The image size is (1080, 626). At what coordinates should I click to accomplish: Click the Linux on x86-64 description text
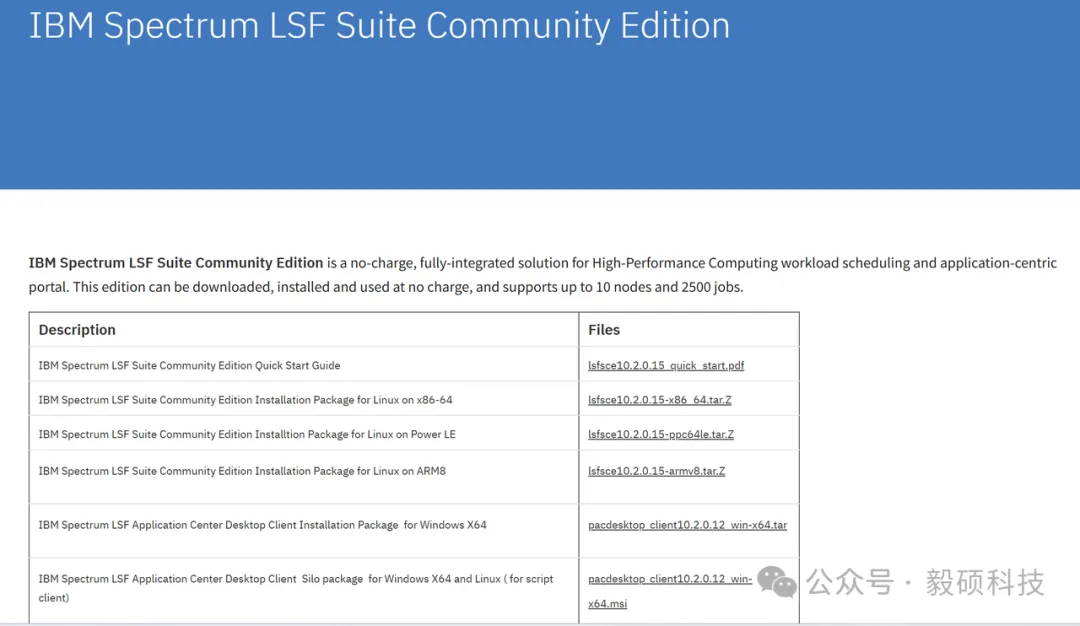coord(245,400)
